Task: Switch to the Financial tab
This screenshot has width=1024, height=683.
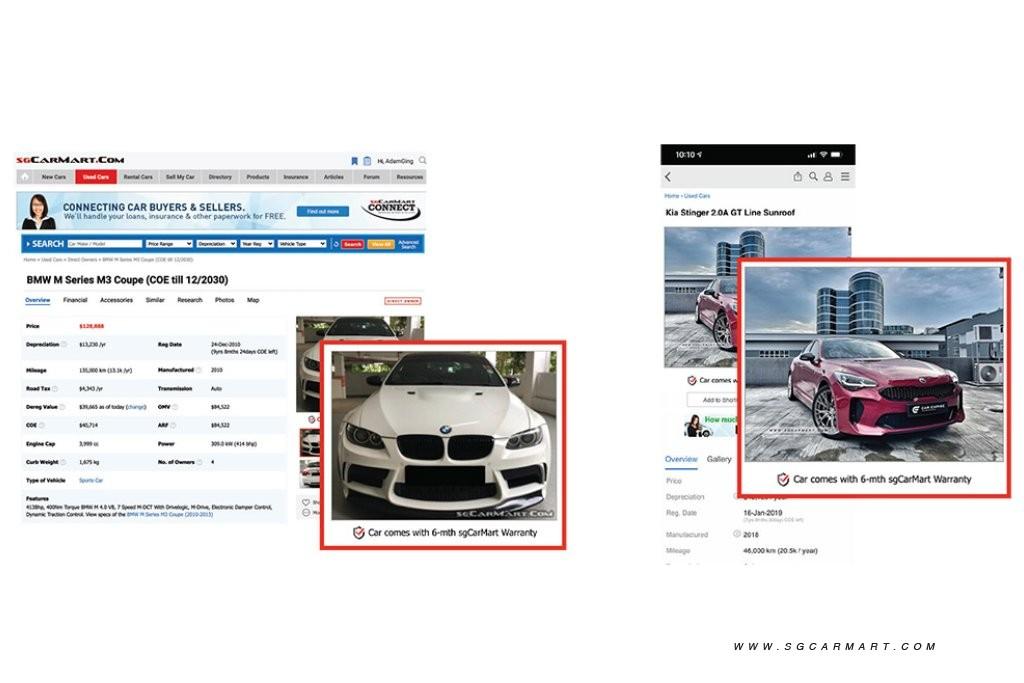Action: [75, 300]
